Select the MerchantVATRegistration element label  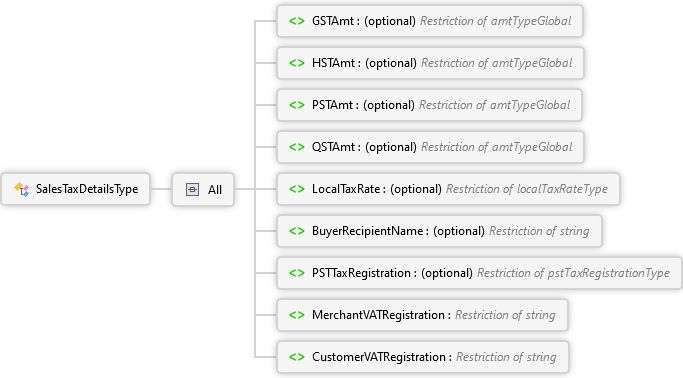point(378,315)
